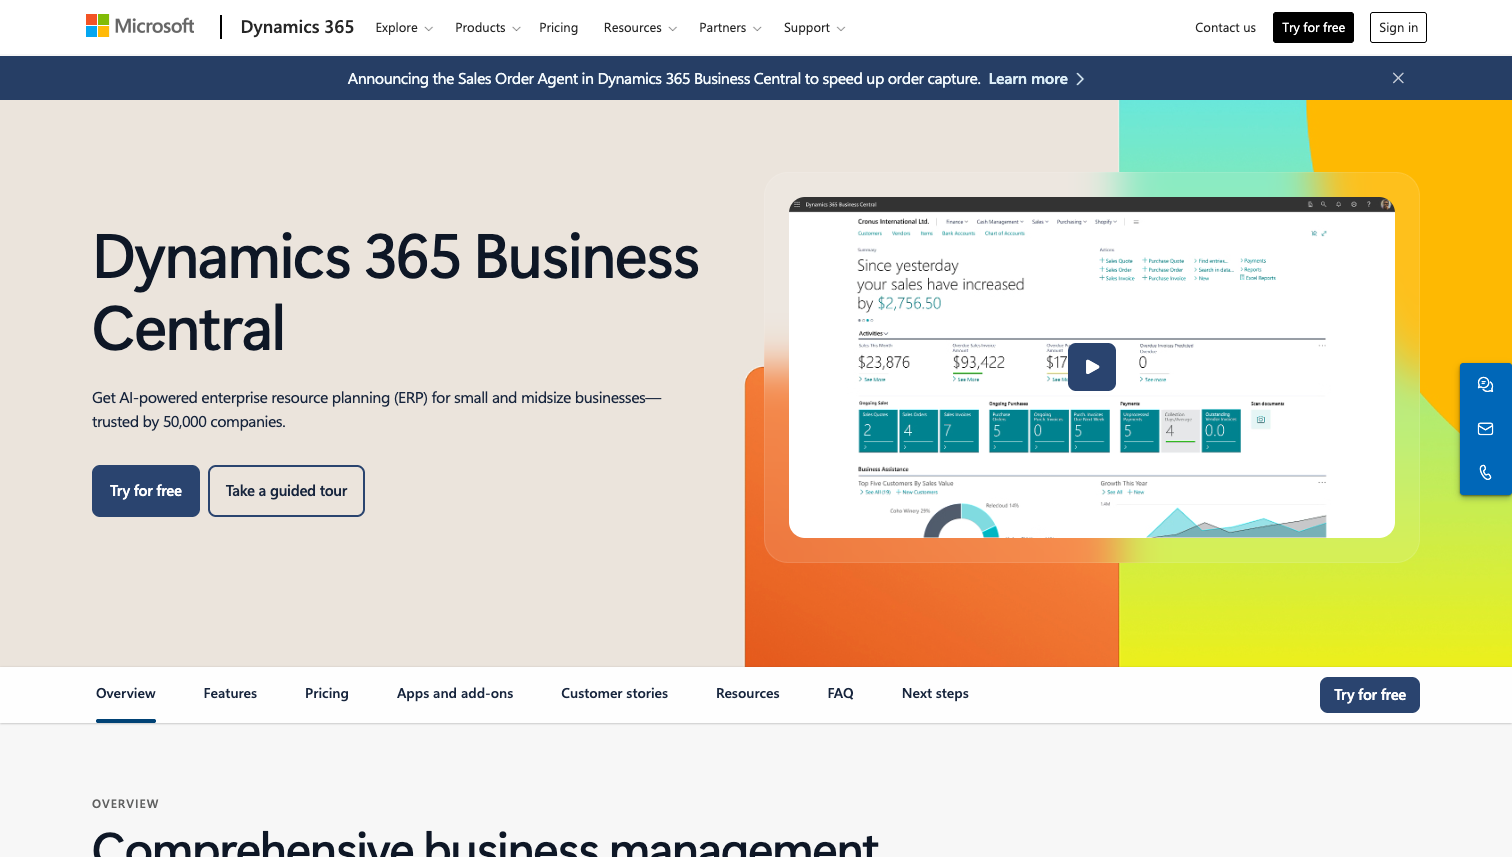Click the camera icon under Scan documents

point(1261,419)
